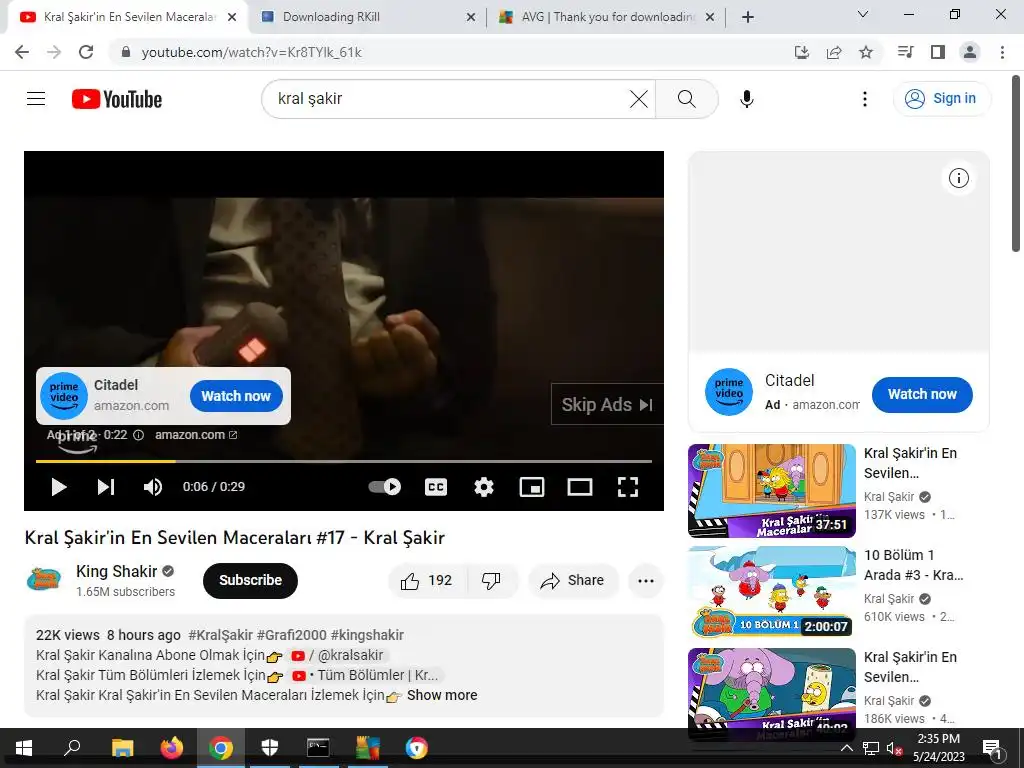This screenshot has width=1024, height=768.
Task: Open the ad info icon in sidebar
Action: point(958,178)
